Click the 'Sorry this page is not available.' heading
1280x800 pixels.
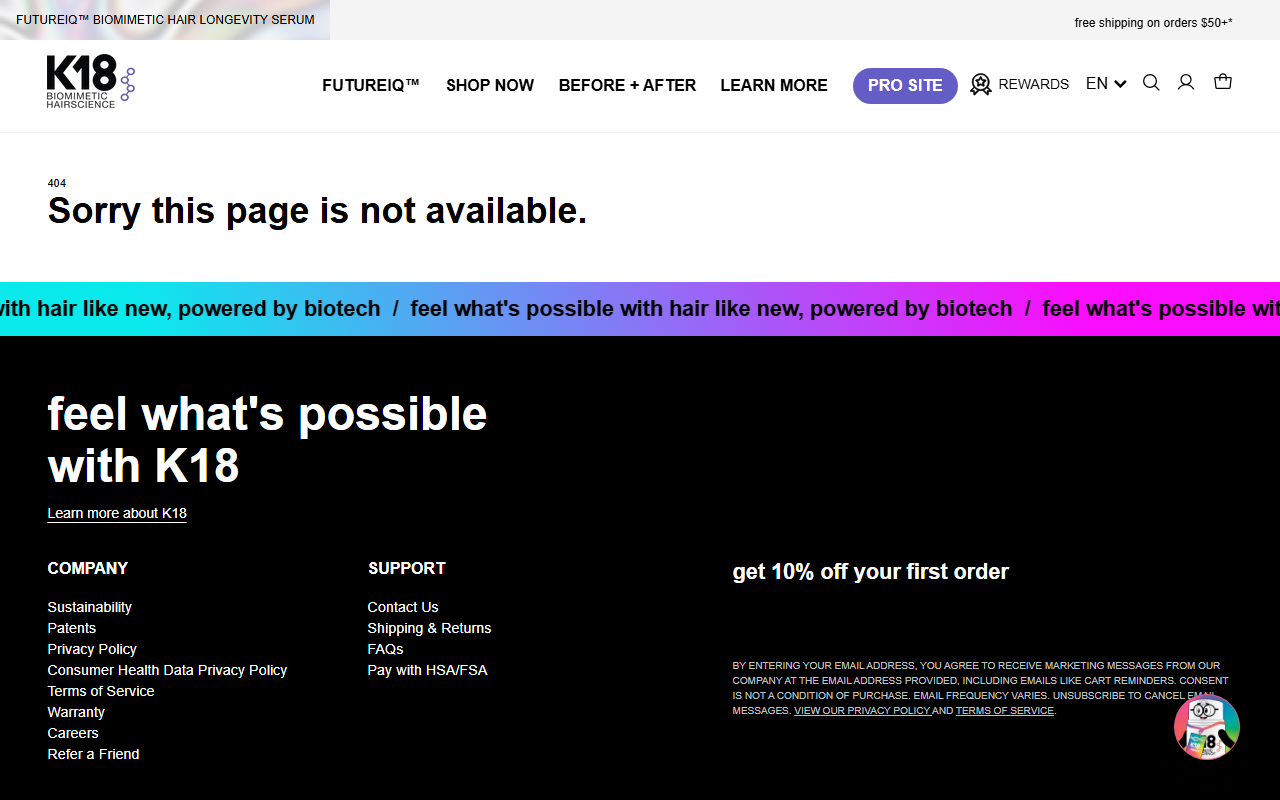[x=317, y=211]
